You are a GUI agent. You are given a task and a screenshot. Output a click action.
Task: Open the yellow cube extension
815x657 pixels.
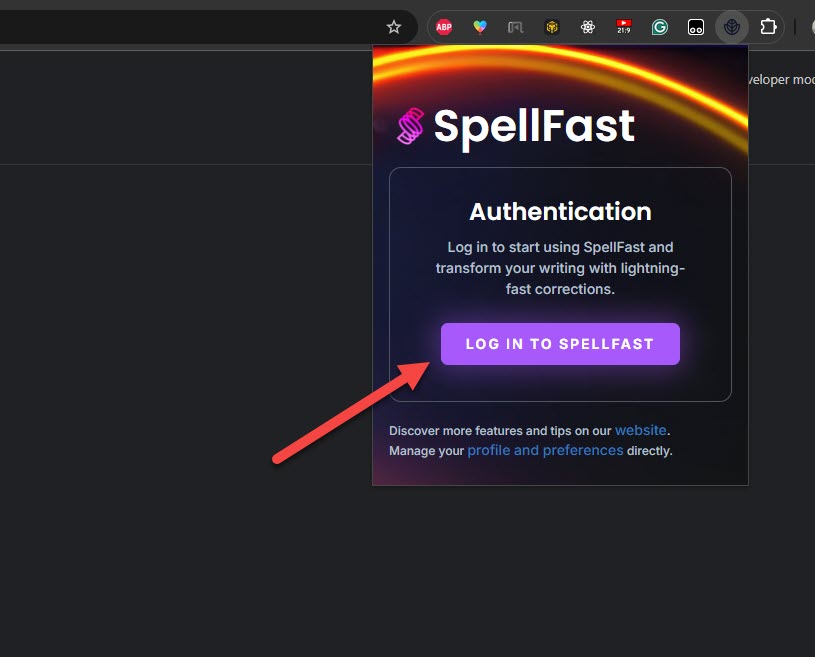click(x=551, y=27)
